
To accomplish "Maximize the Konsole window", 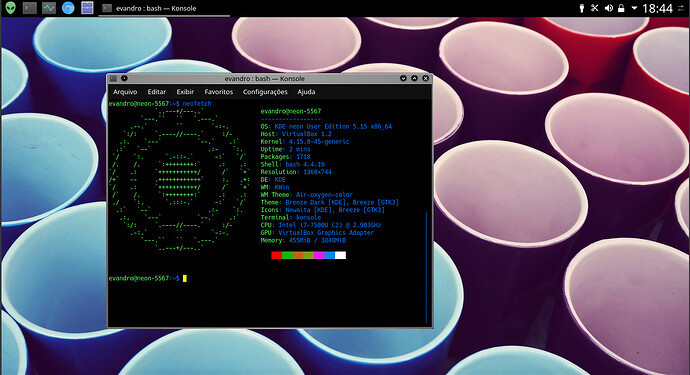I will coord(414,78).
